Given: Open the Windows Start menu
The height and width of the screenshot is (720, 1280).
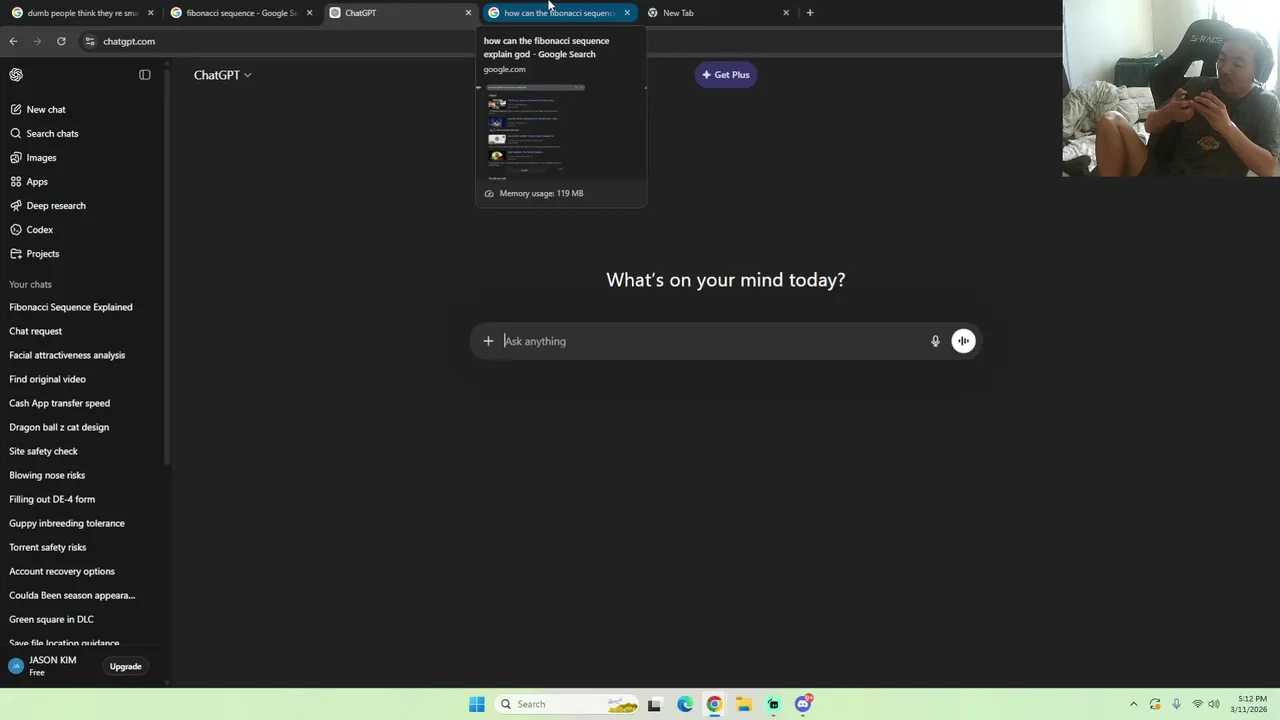Looking at the screenshot, I should point(477,704).
